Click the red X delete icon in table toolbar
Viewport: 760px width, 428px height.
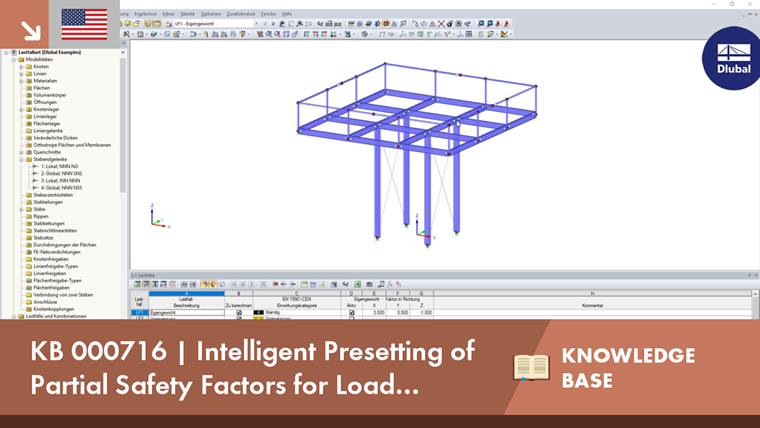pos(275,285)
